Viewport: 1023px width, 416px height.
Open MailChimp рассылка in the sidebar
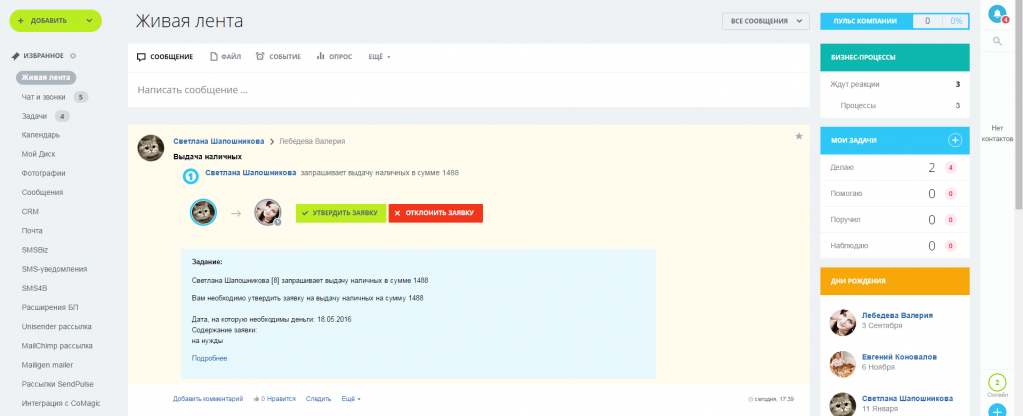[57, 346]
